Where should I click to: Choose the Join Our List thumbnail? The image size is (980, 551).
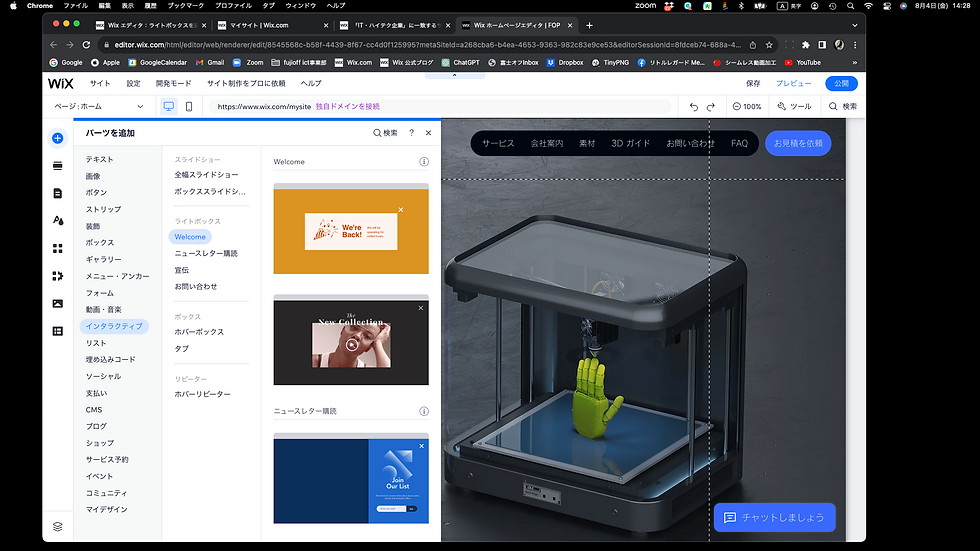351,479
